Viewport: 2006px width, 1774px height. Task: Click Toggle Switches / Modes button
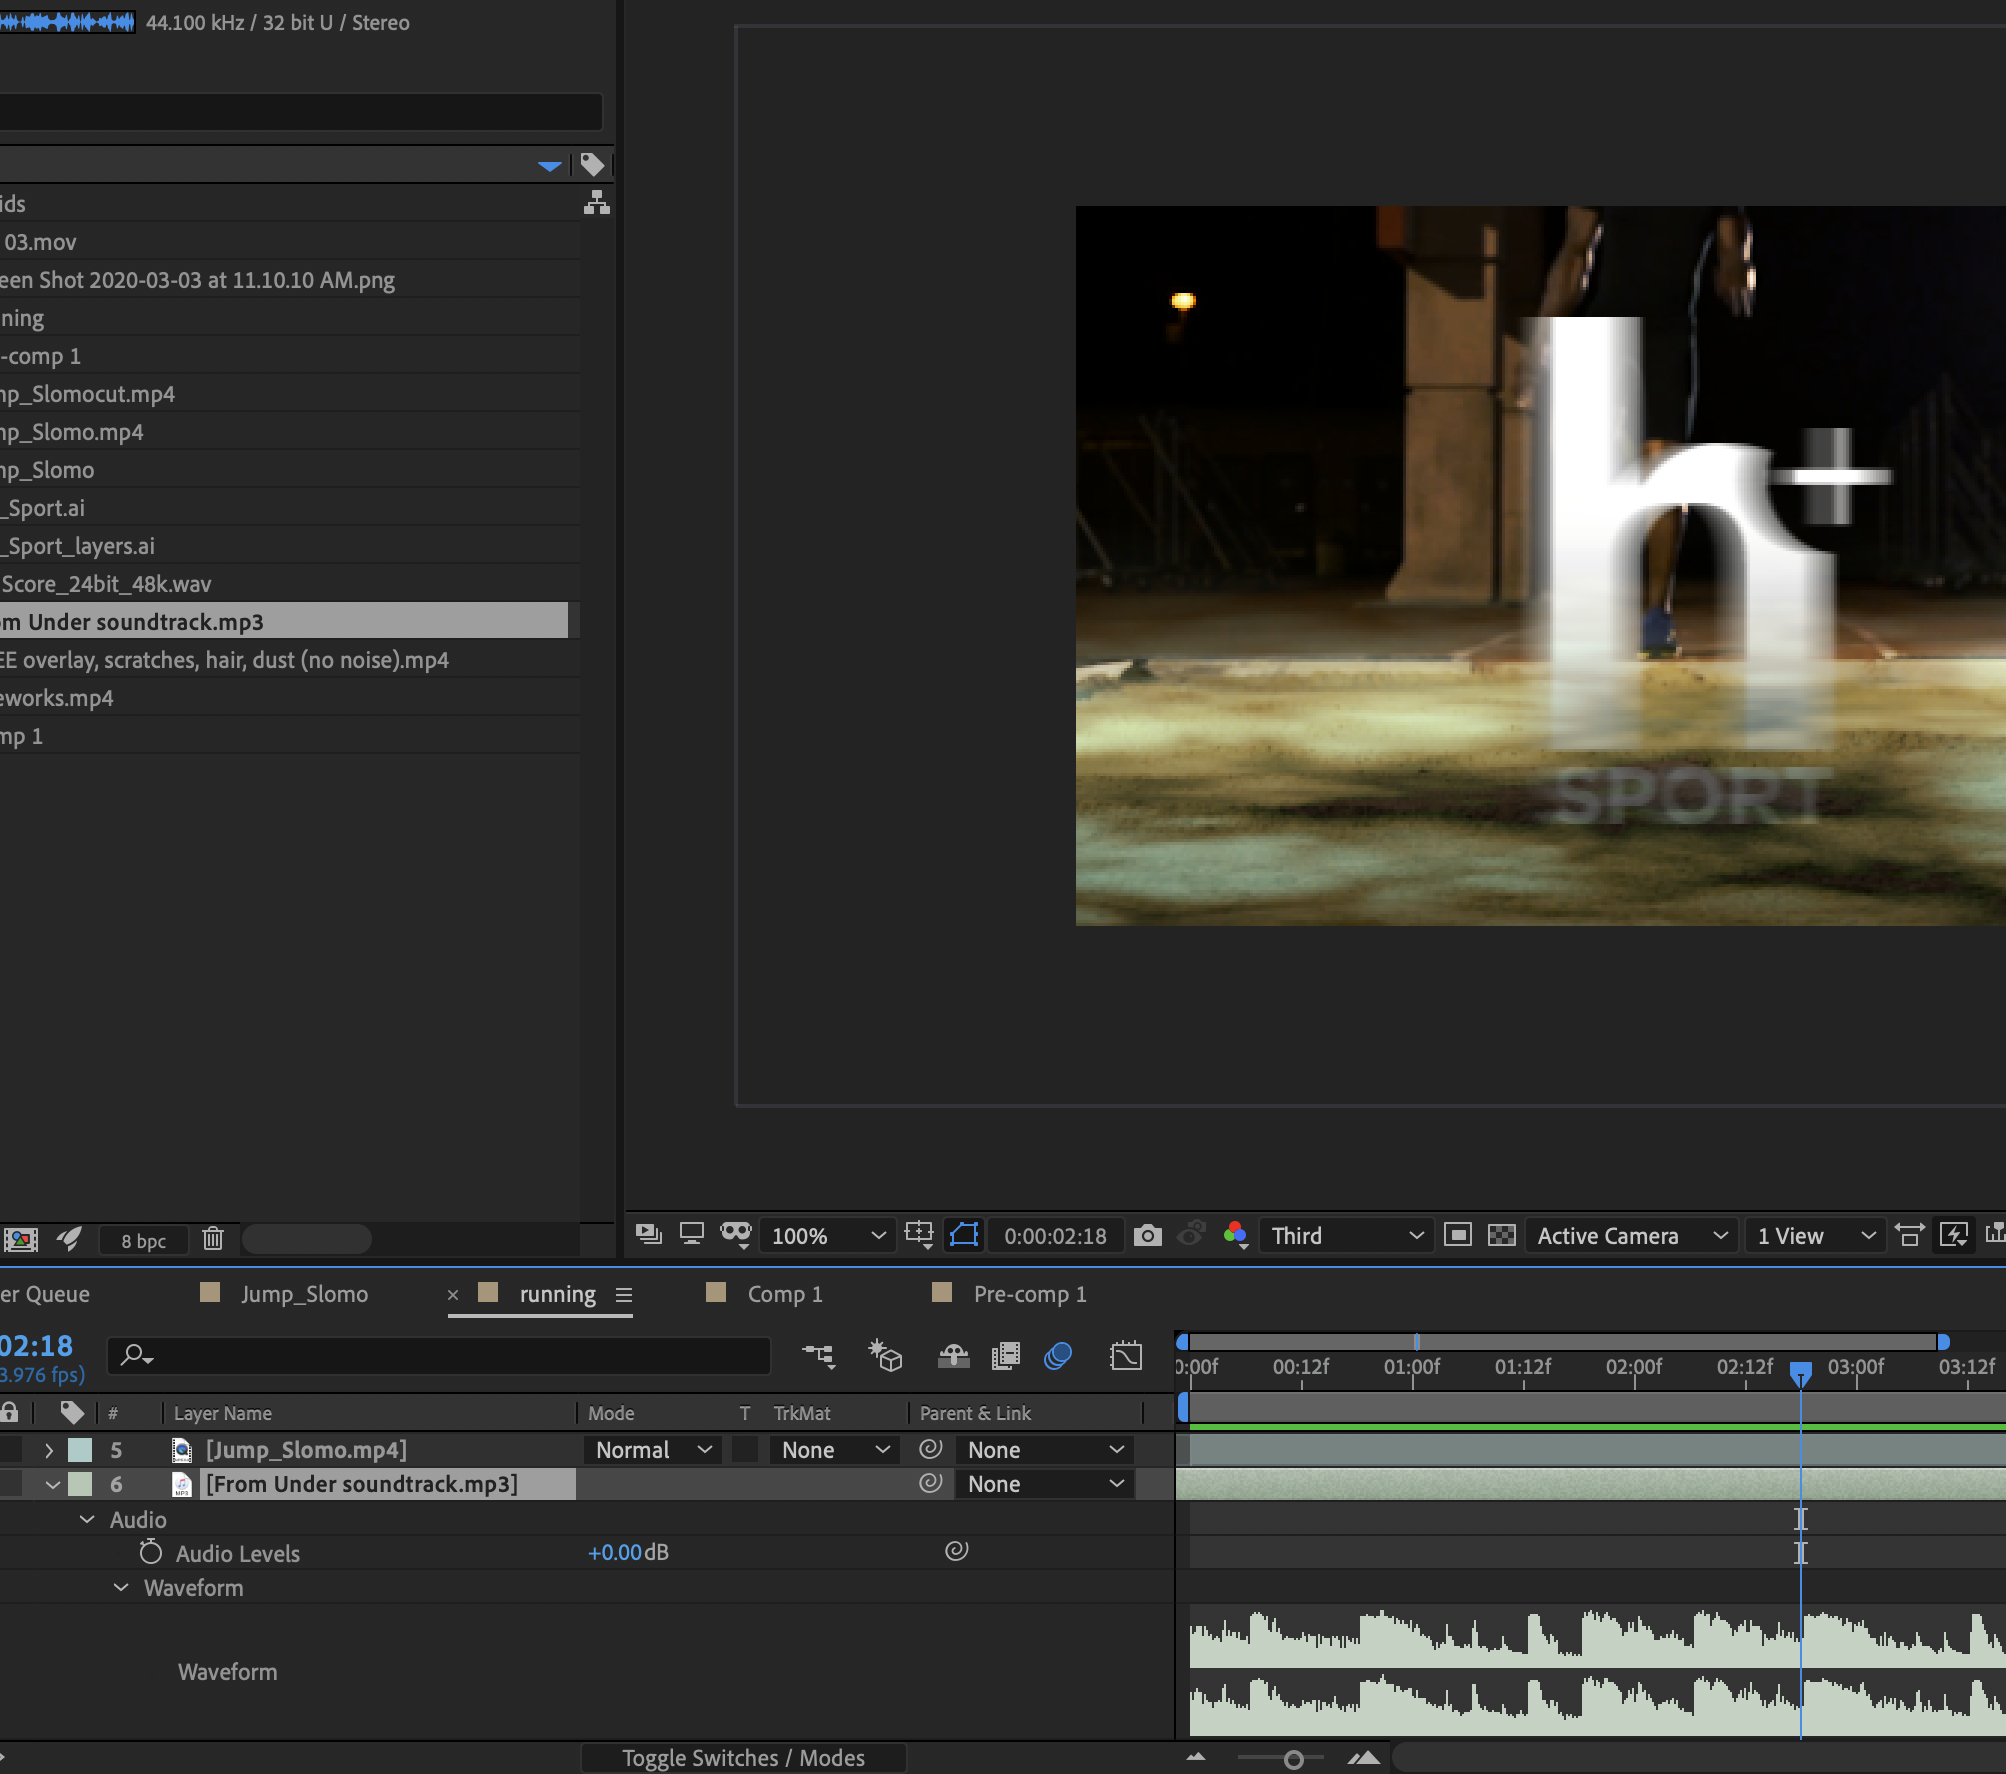pyautogui.click(x=743, y=1758)
